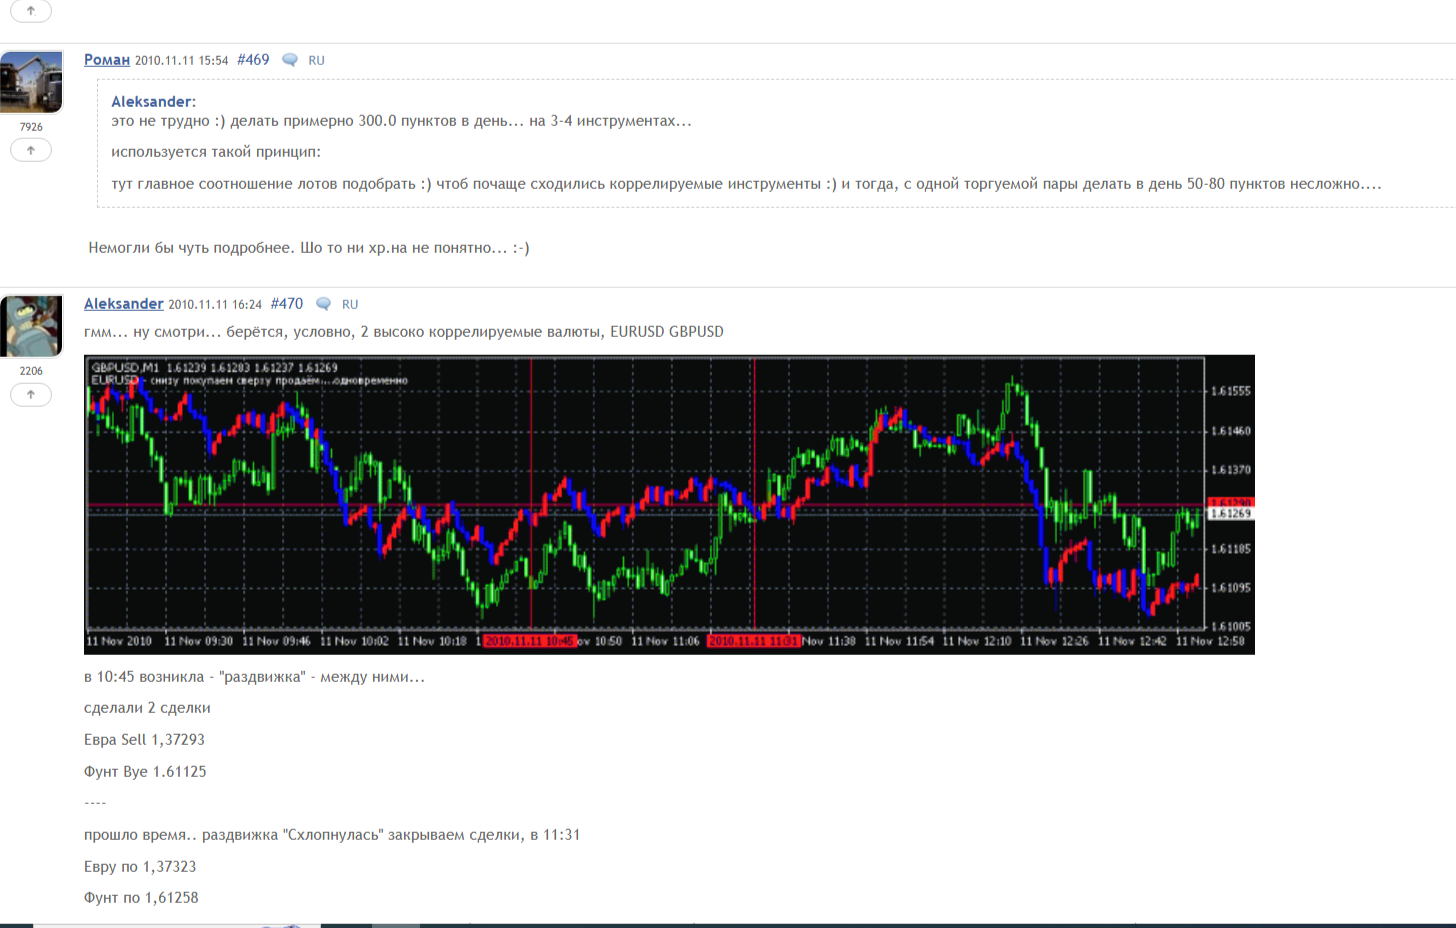Upvote Роман's post rated 7926
1456x928 pixels.
[31, 150]
